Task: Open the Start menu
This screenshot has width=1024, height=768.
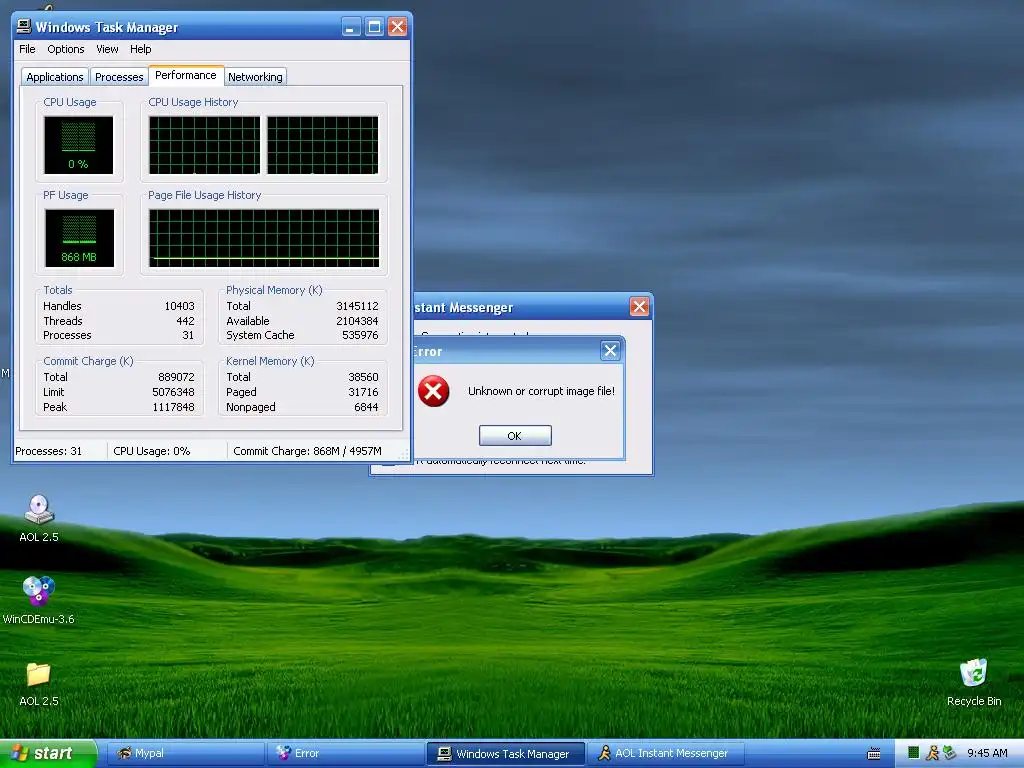Action: click(x=48, y=753)
